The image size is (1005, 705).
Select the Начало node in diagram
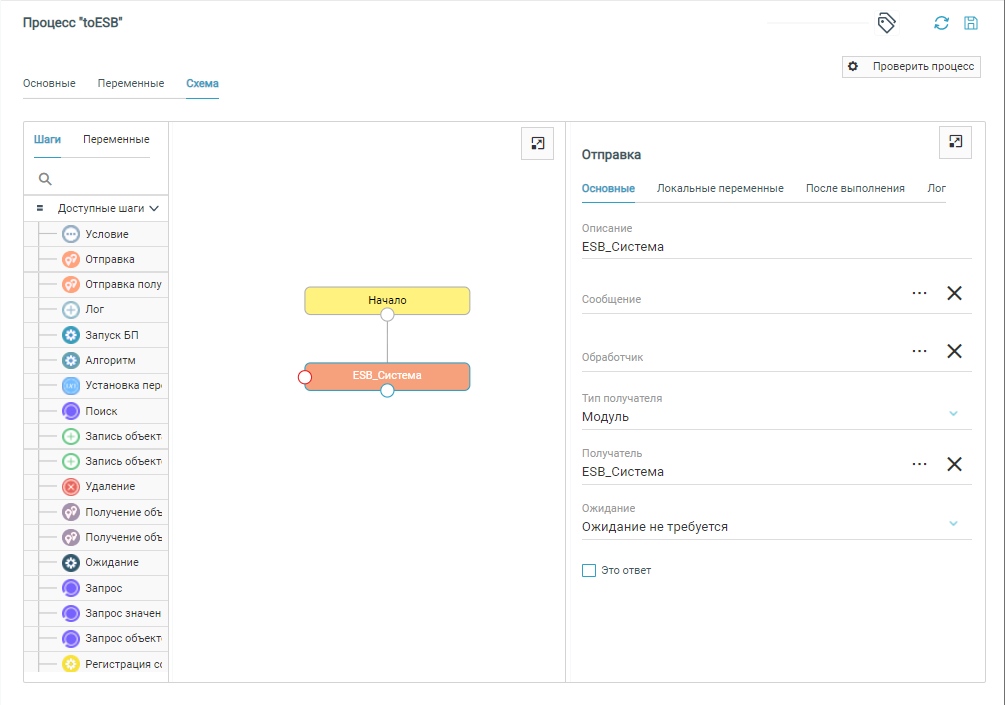387,300
